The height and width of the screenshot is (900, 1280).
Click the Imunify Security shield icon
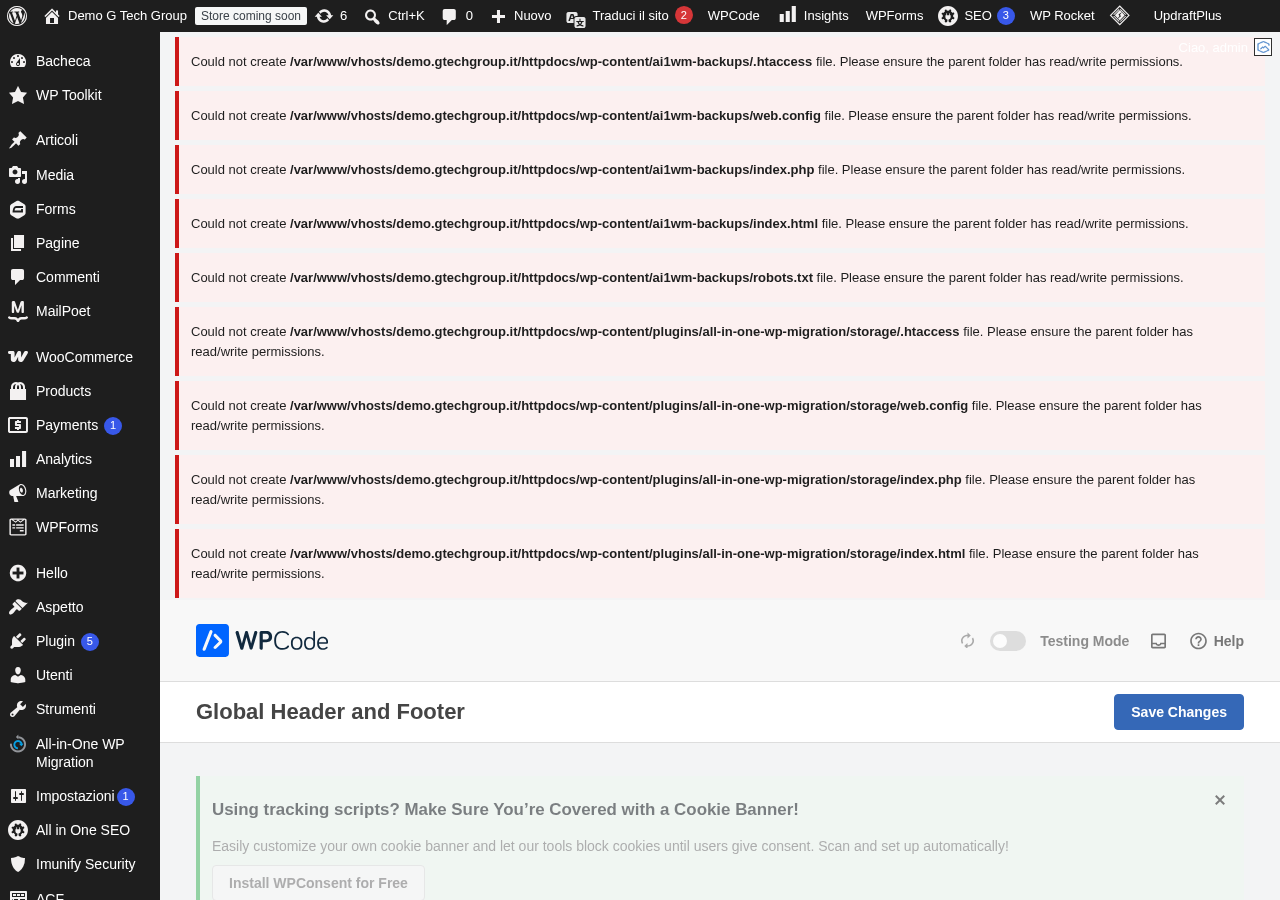pos(18,864)
